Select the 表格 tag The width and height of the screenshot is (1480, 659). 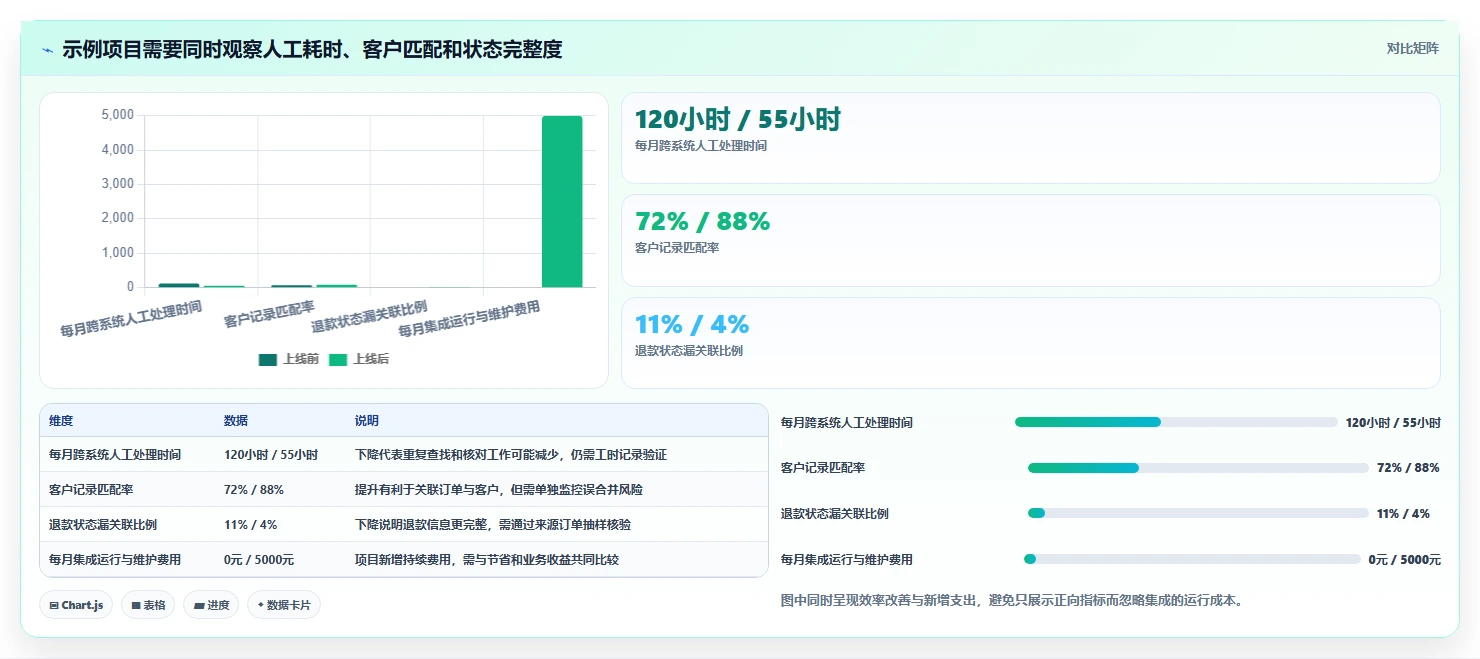[148, 605]
